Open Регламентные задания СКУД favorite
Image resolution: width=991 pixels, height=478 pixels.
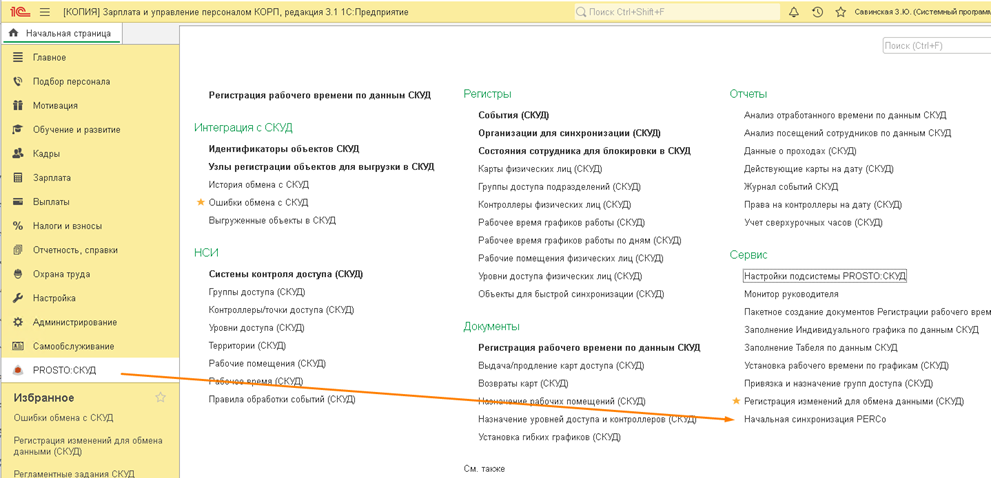pyautogui.click(x=74, y=473)
